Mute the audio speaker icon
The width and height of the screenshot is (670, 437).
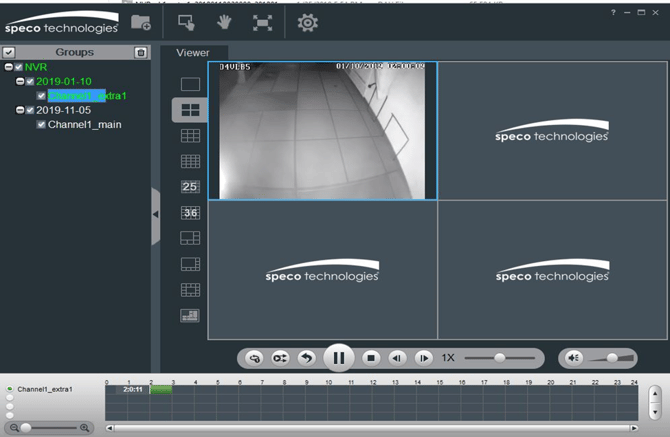[573, 358]
